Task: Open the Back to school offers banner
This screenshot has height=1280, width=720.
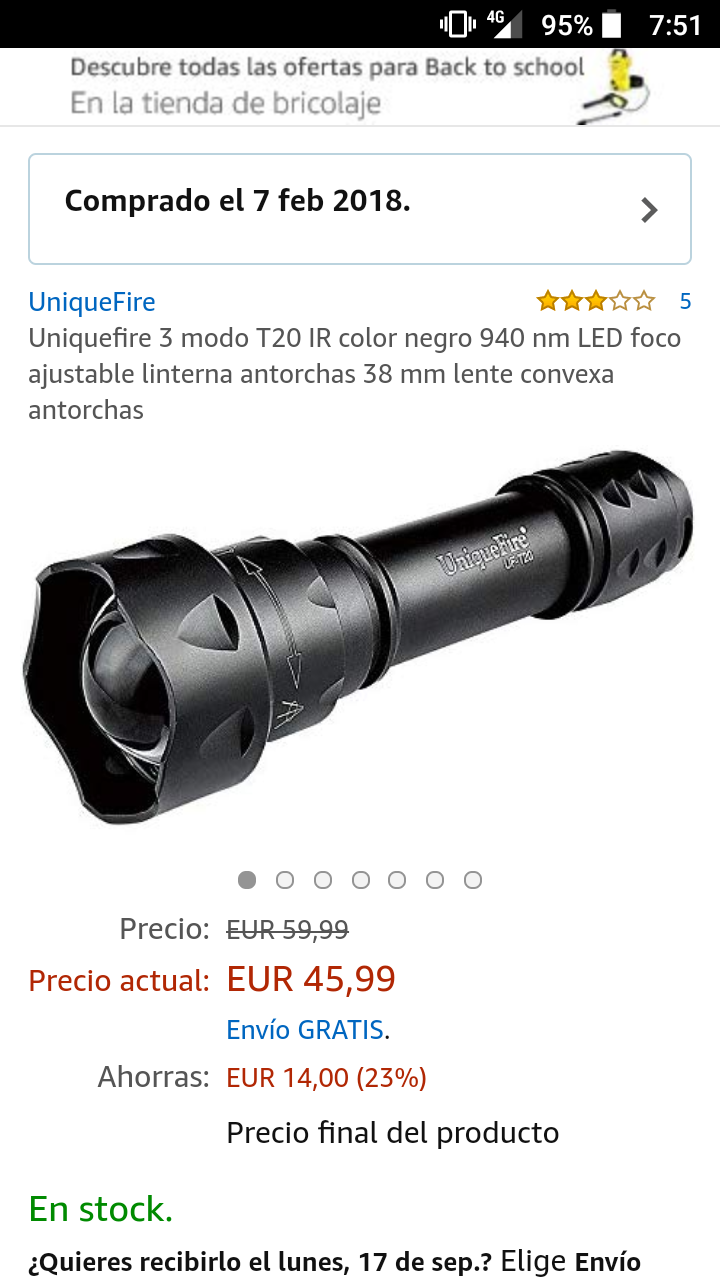Action: (360, 87)
